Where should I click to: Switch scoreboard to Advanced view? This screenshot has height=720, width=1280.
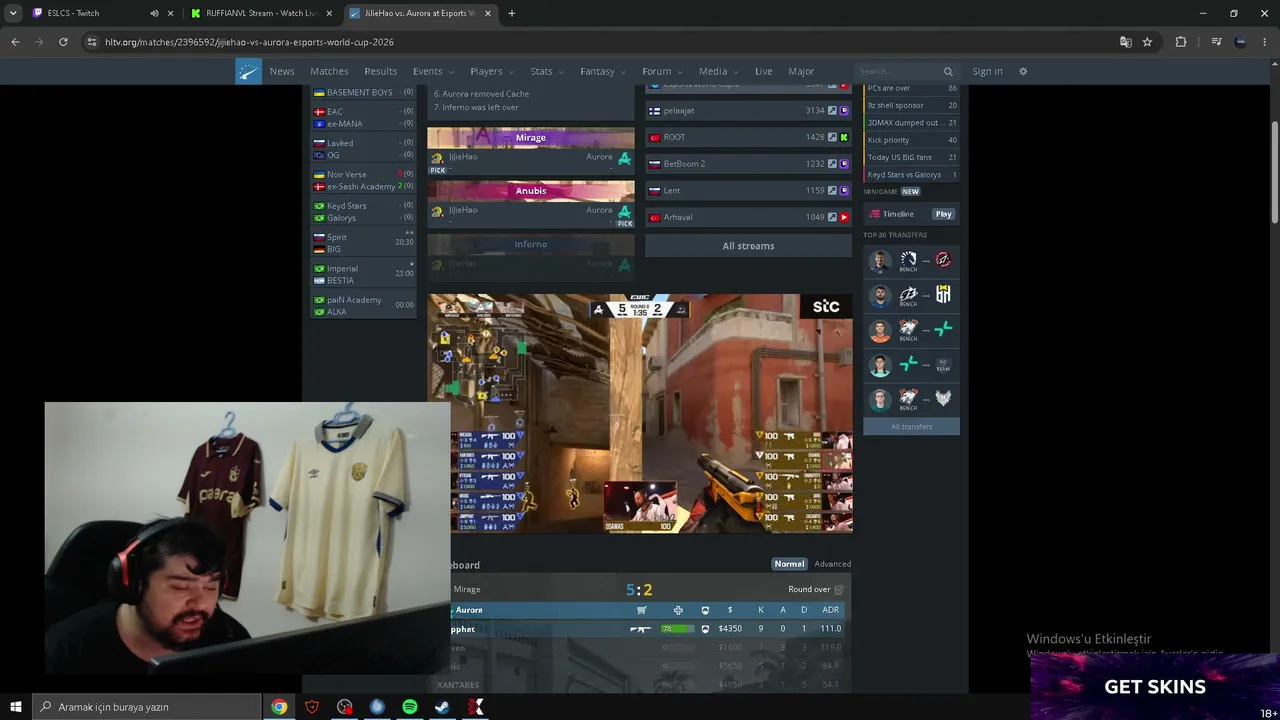(x=832, y=564)
